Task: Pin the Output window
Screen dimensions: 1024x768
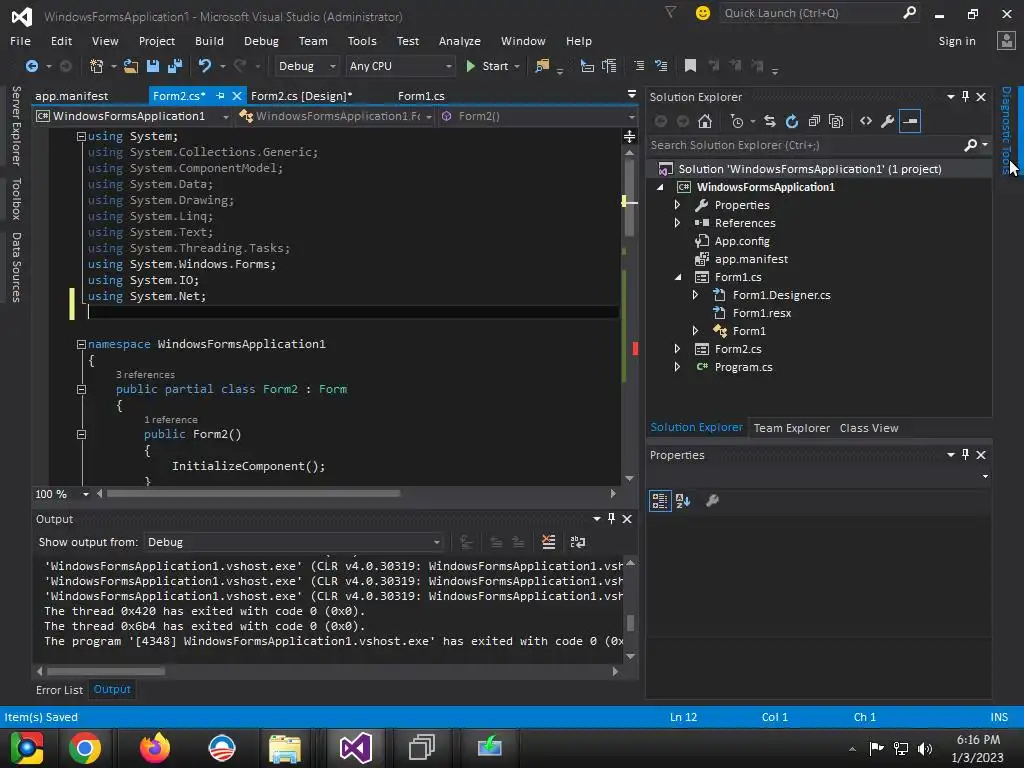Action: point(611,519)
